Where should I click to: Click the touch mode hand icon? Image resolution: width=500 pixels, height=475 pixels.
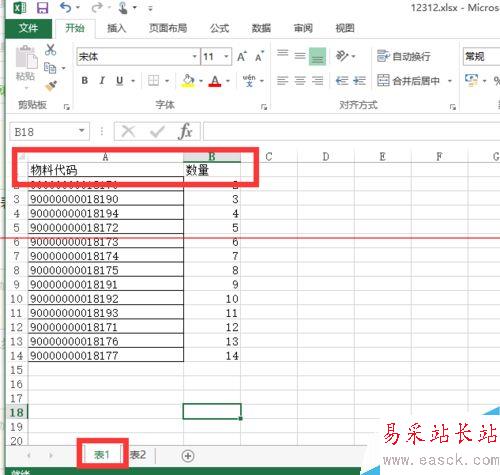(123, 7)
